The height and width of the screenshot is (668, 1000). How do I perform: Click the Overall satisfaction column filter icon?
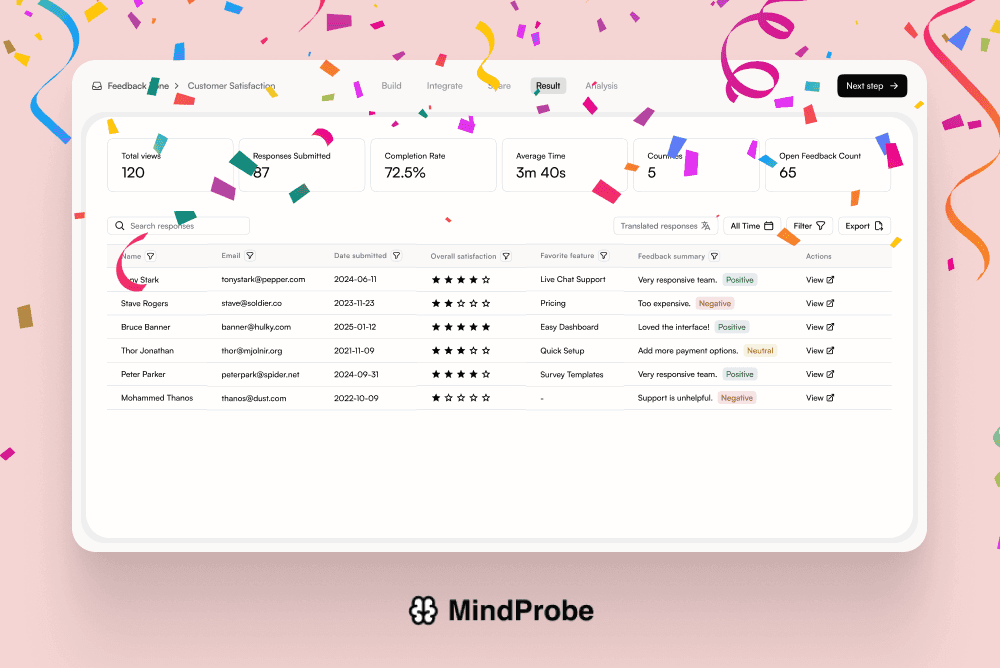tap(506, 256)
